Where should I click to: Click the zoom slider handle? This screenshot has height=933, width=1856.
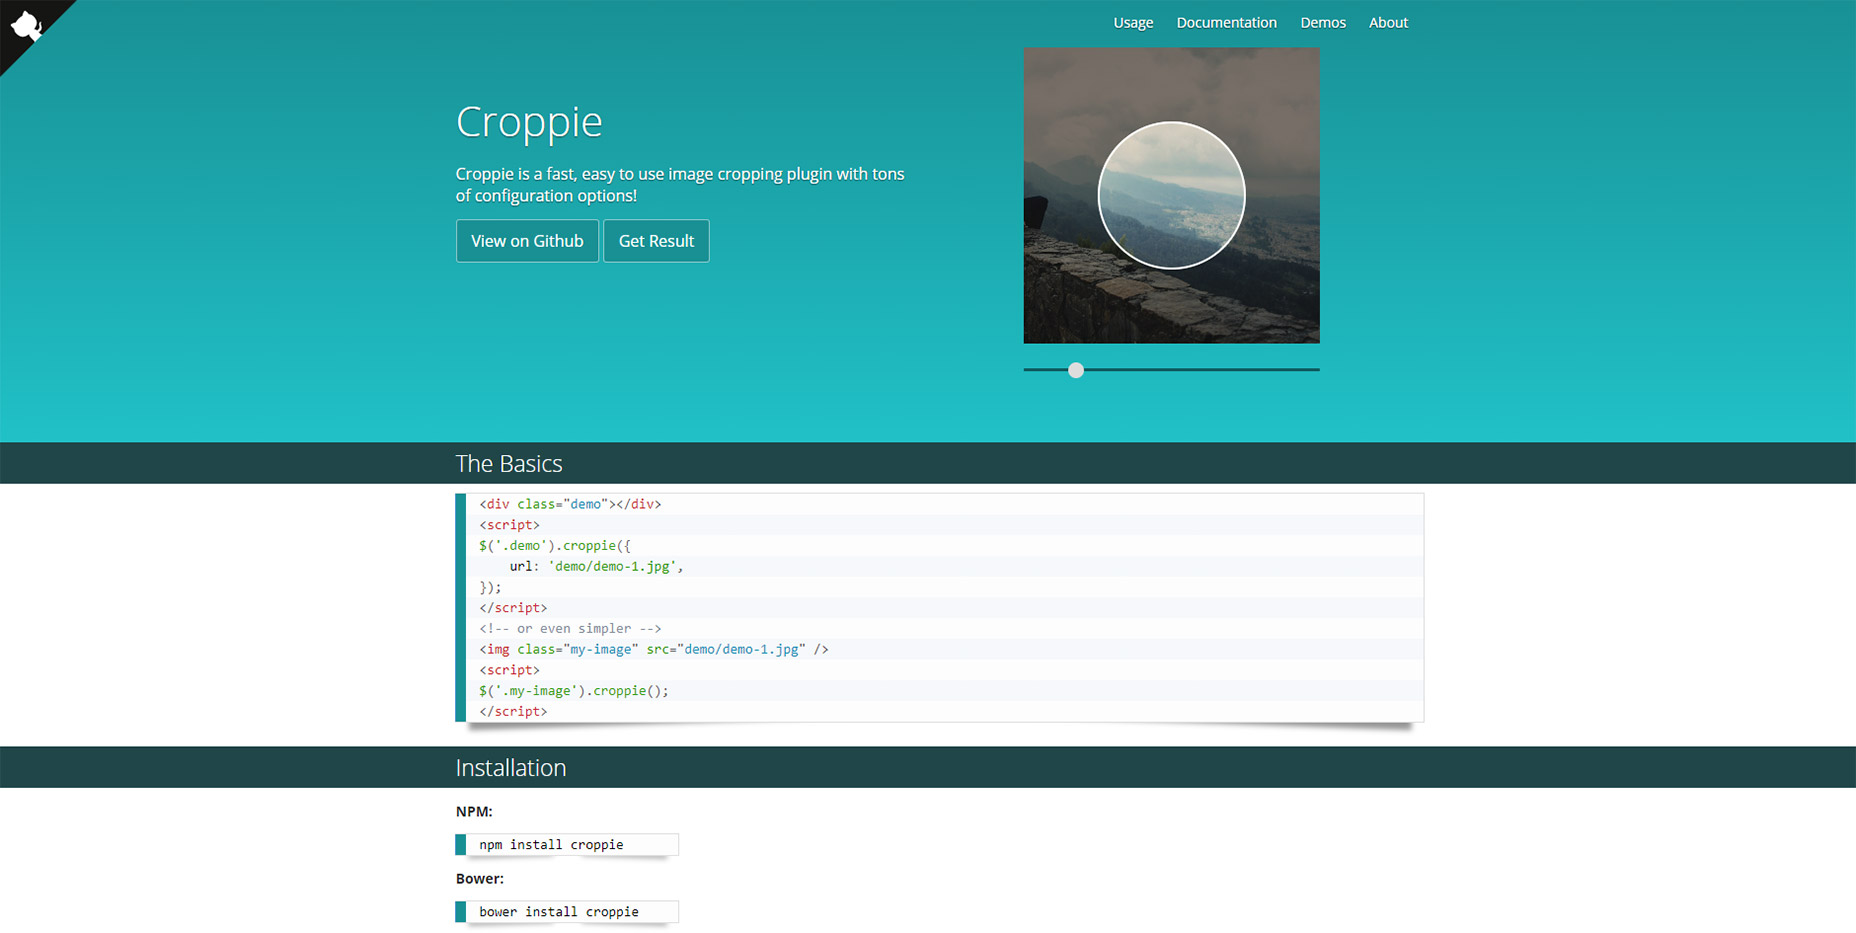coord(1076,370)
